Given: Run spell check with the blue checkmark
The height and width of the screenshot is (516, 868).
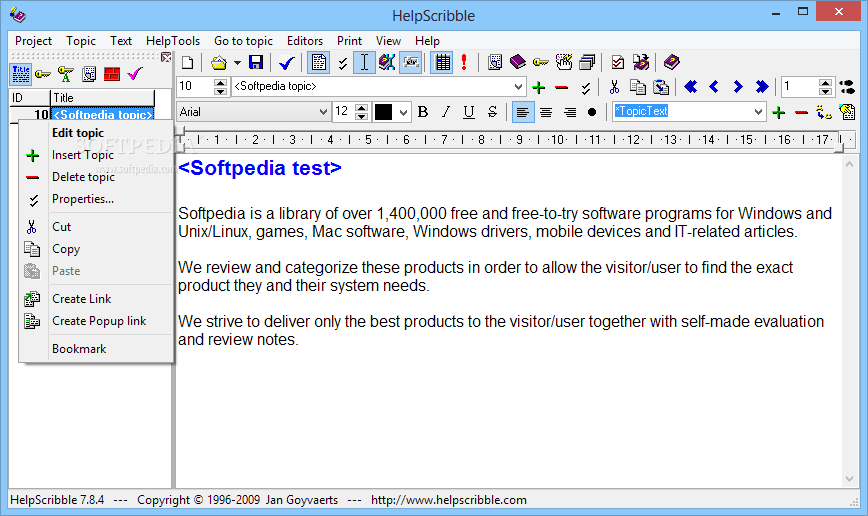Looking at the screenshot, I should (287, 63).
